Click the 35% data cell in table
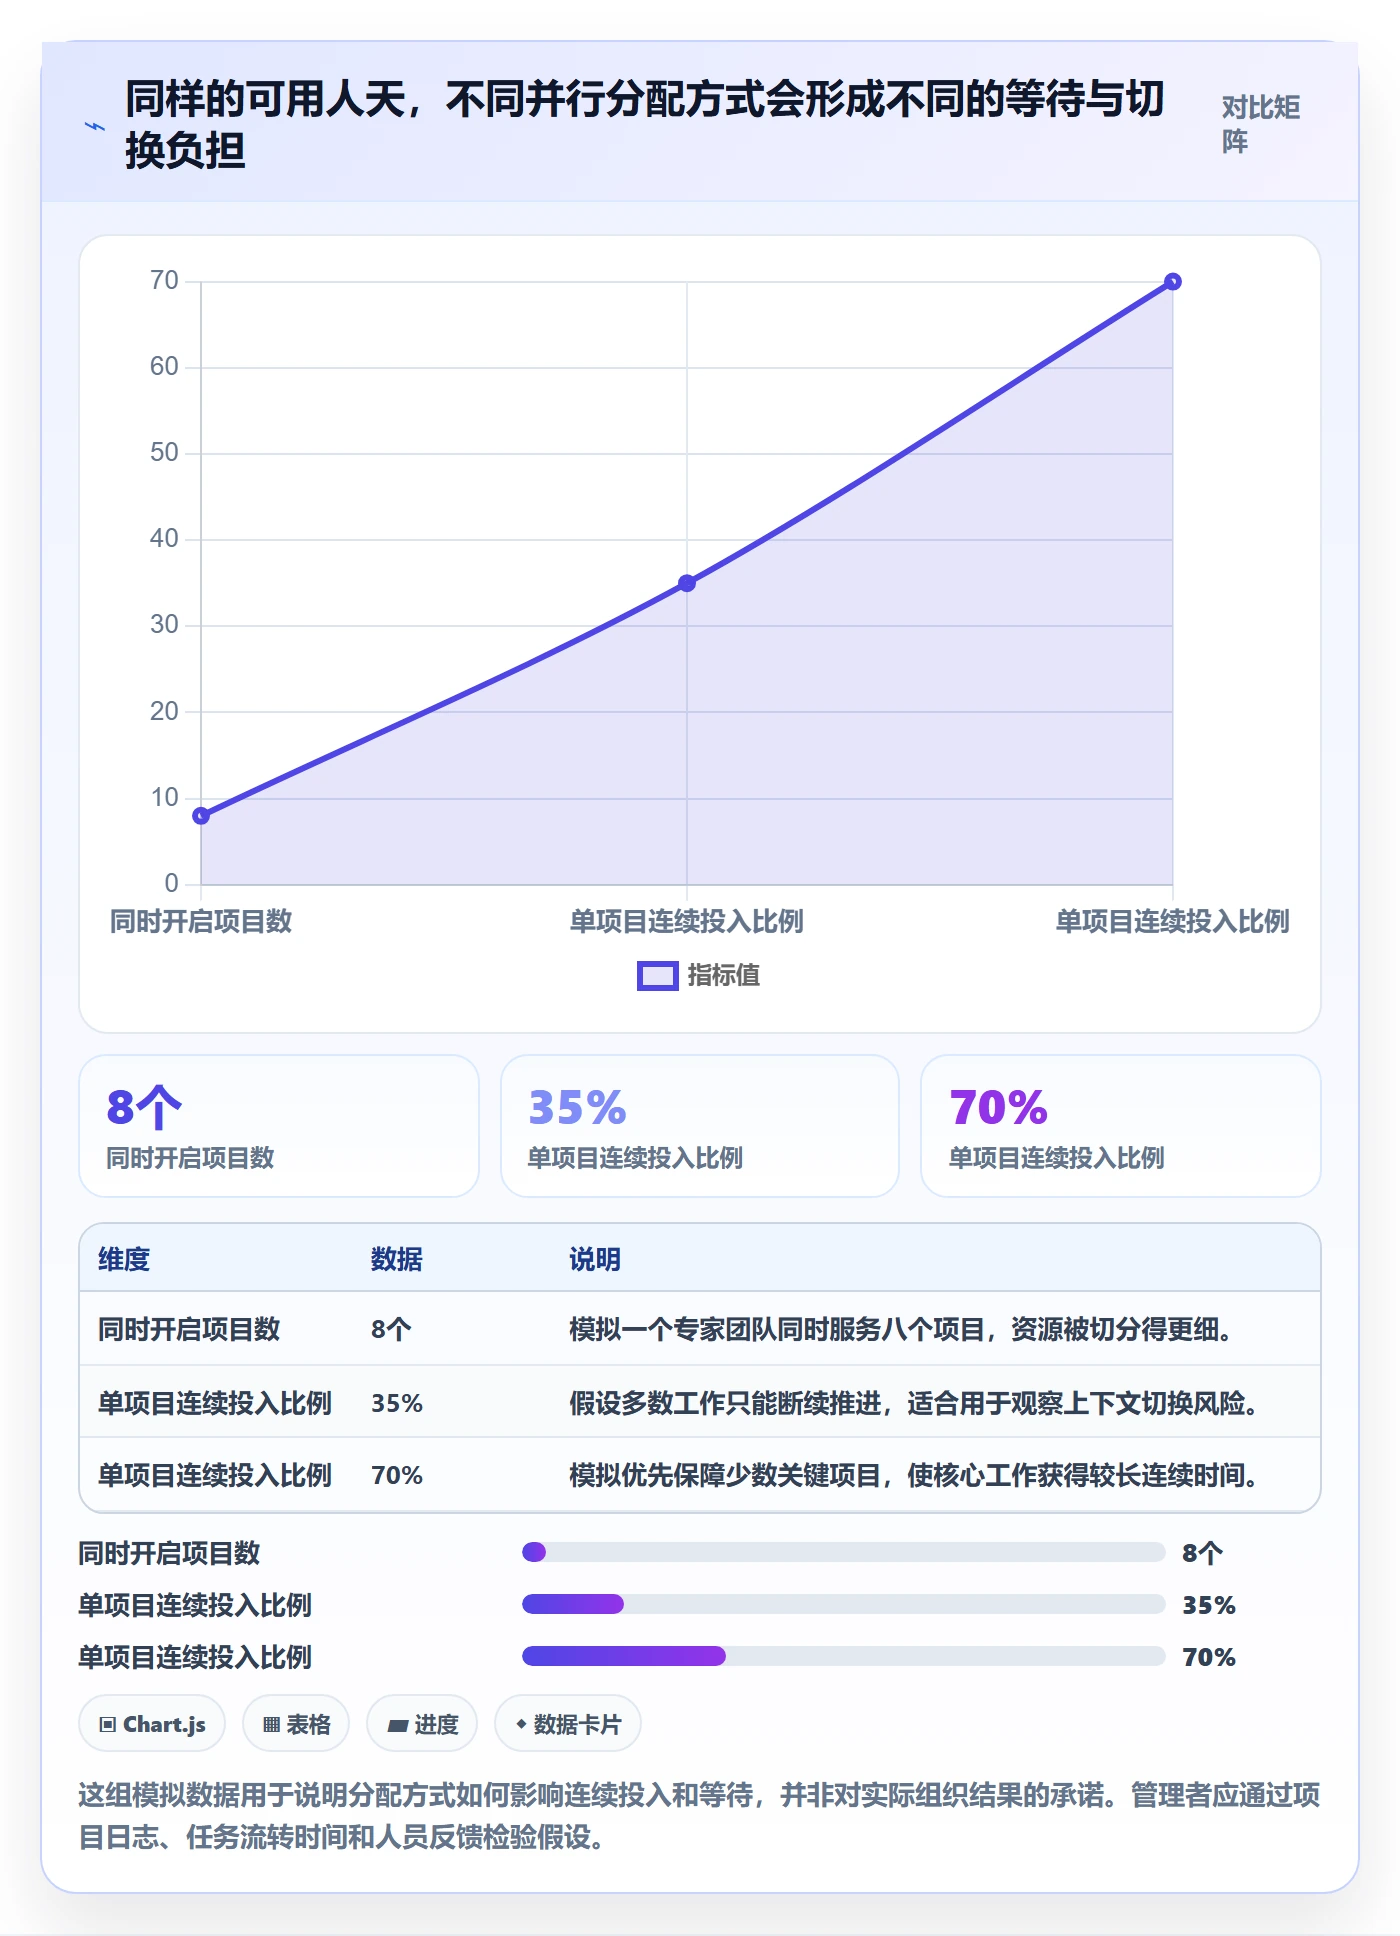 point(397,1403)
